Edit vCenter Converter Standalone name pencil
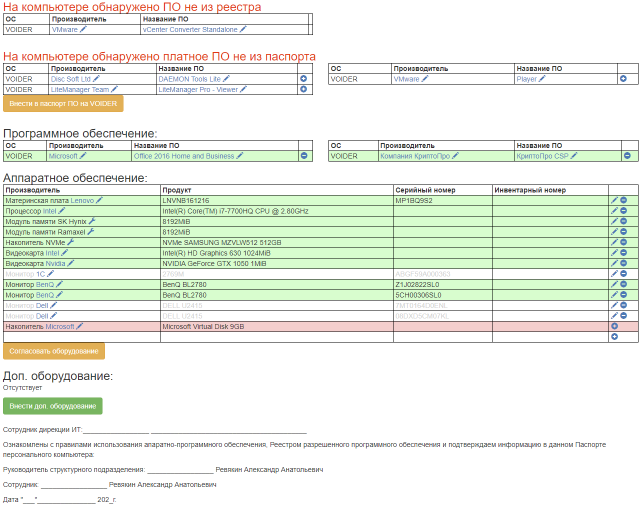 [x=243, y=29]
